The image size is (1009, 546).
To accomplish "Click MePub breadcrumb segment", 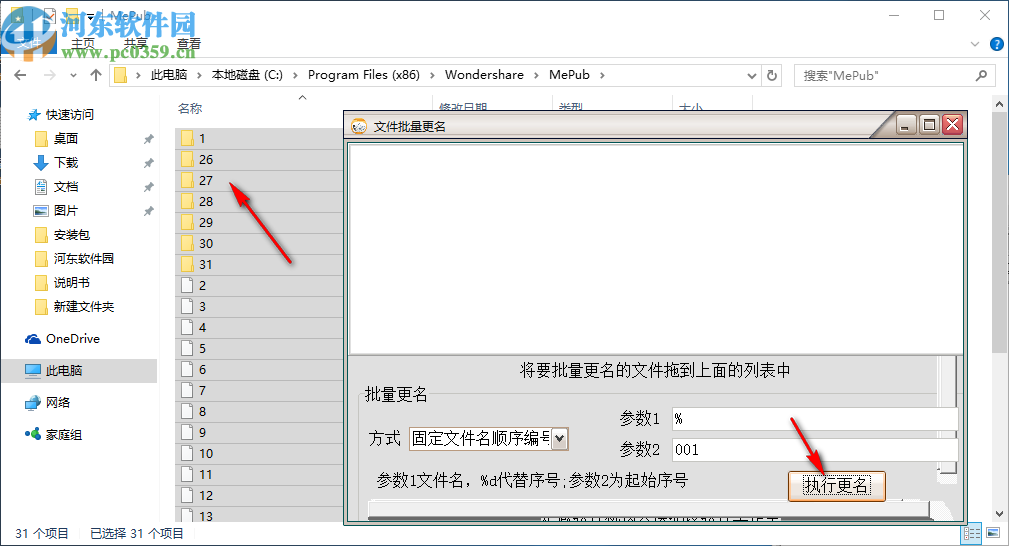I will coord(569,75).
